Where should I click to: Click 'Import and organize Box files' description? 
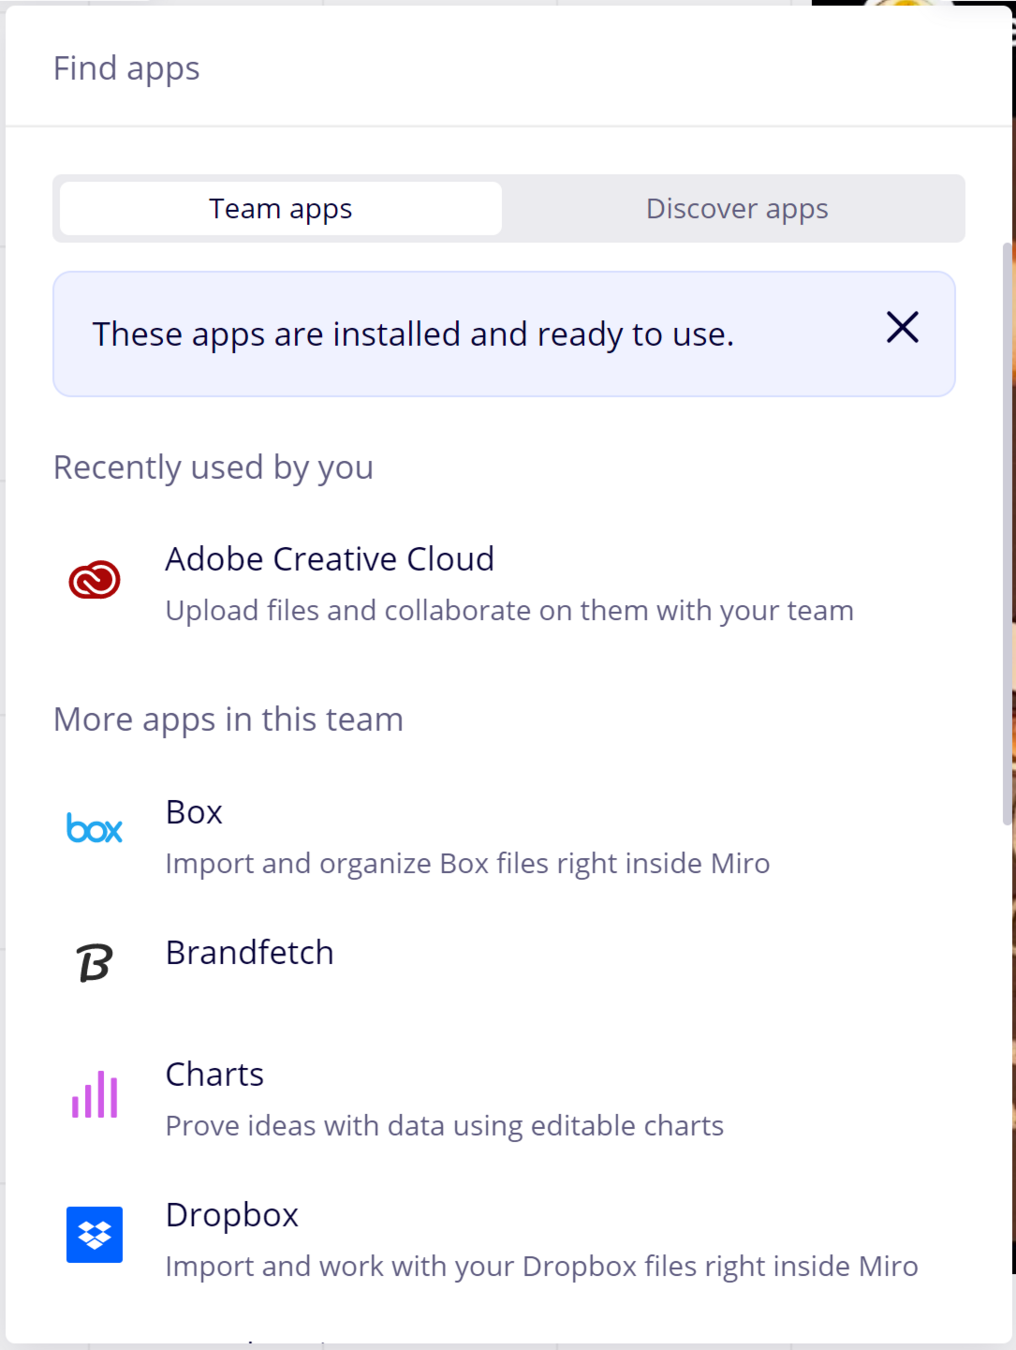(x=467, y=863)
